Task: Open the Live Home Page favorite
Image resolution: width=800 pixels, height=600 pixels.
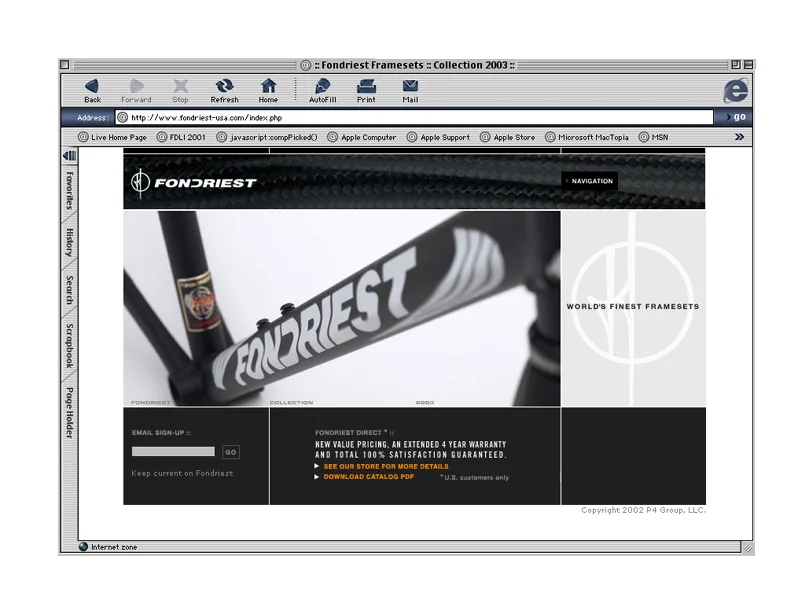Action: click(112, 137)
